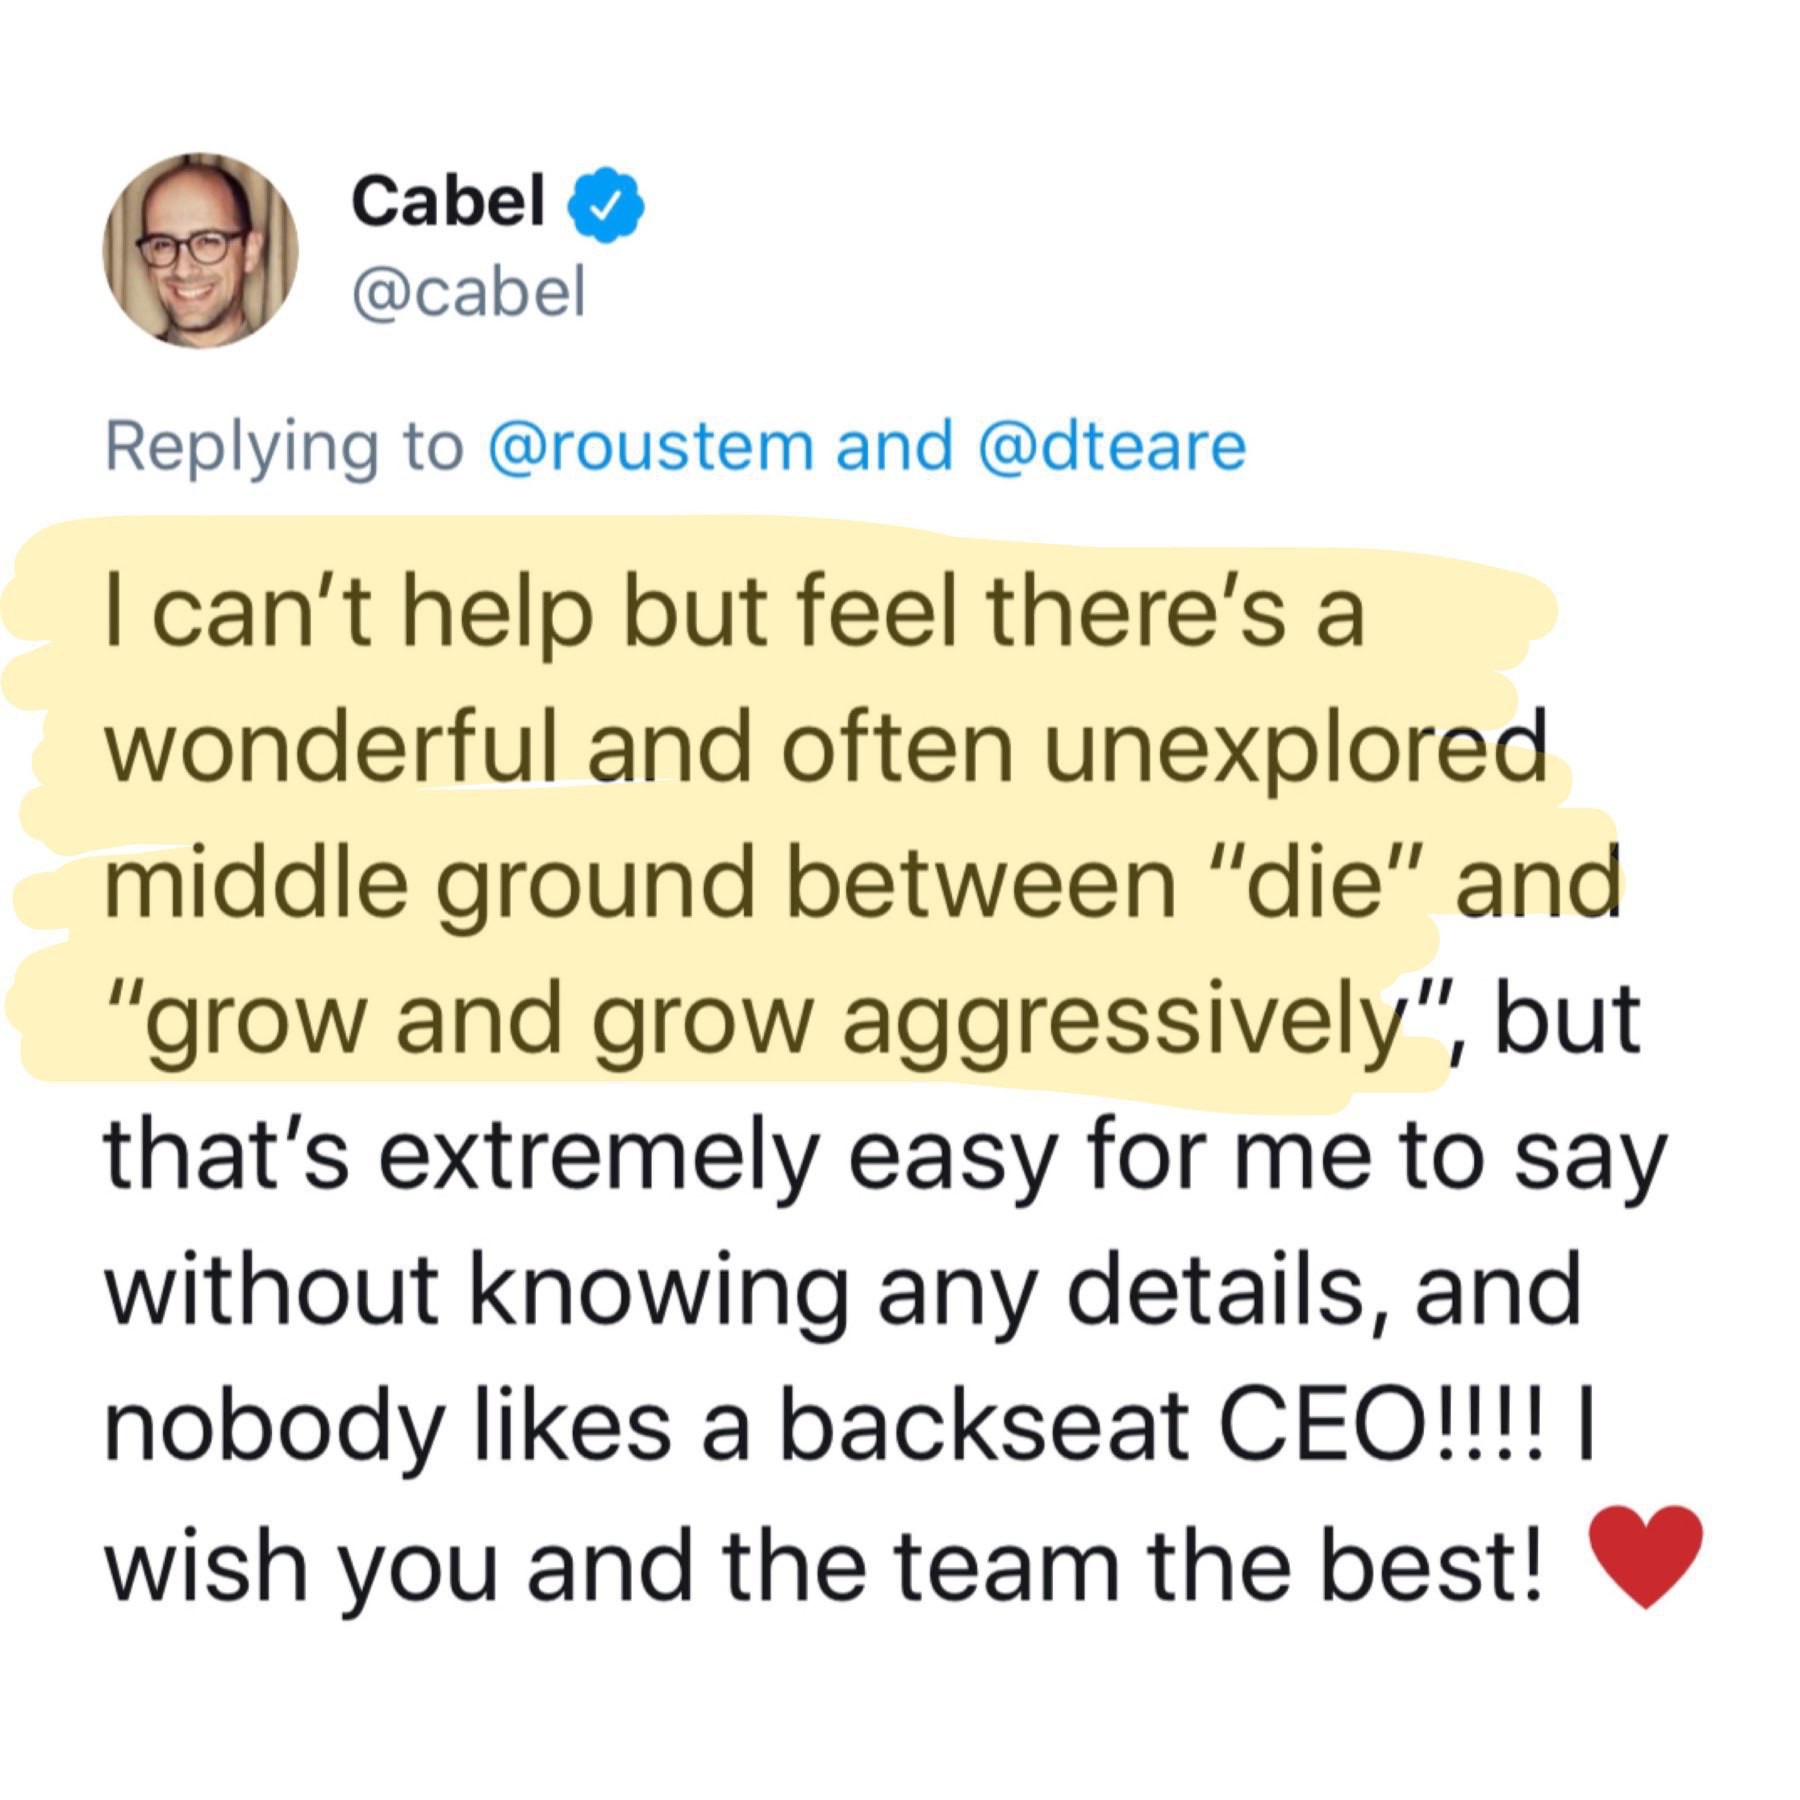The width and height of the screenshot is (1800, 1800).
Task: Open the @dteare mention link
Action: tap(1110, 445)
